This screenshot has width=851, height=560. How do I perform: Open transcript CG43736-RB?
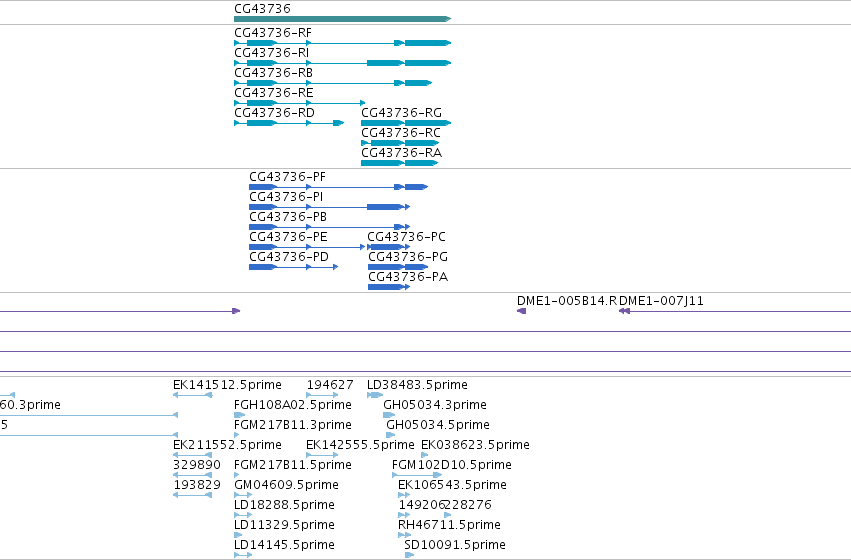click(274, 73)
